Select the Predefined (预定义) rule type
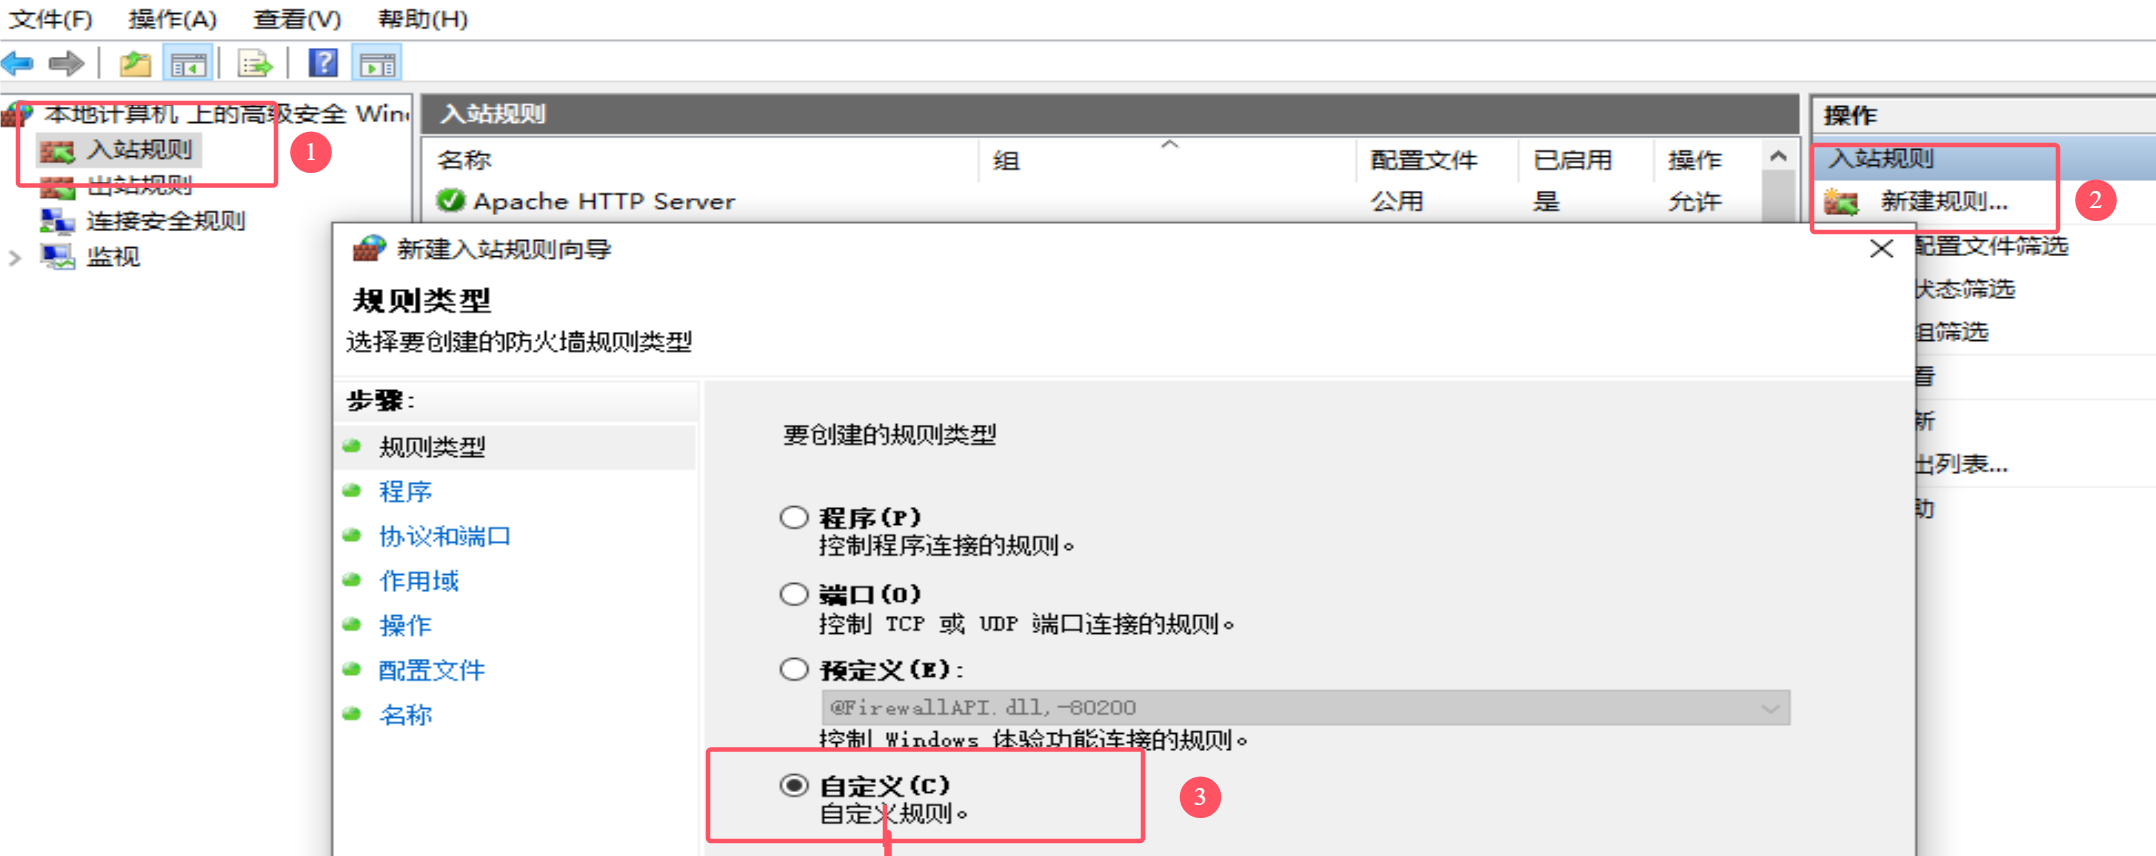The width and height of the screenshot is (2156, 856). pyautogui.click(x=794, y=669)
